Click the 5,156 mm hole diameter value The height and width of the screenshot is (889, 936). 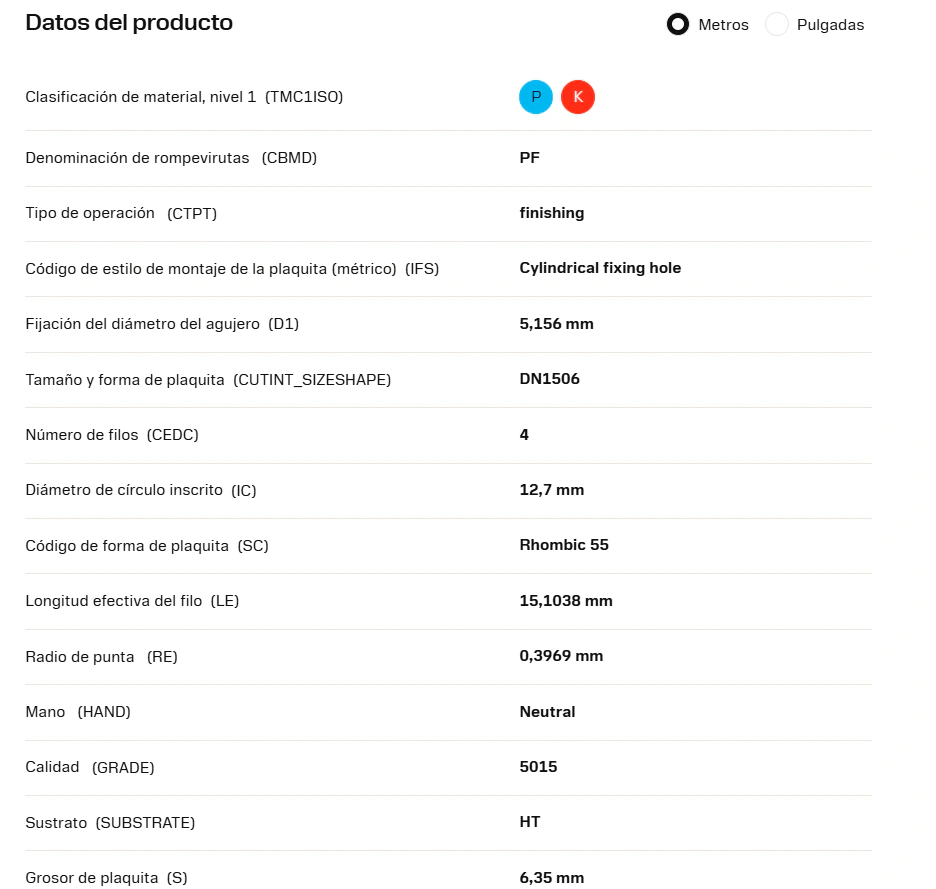coord(556,324)
